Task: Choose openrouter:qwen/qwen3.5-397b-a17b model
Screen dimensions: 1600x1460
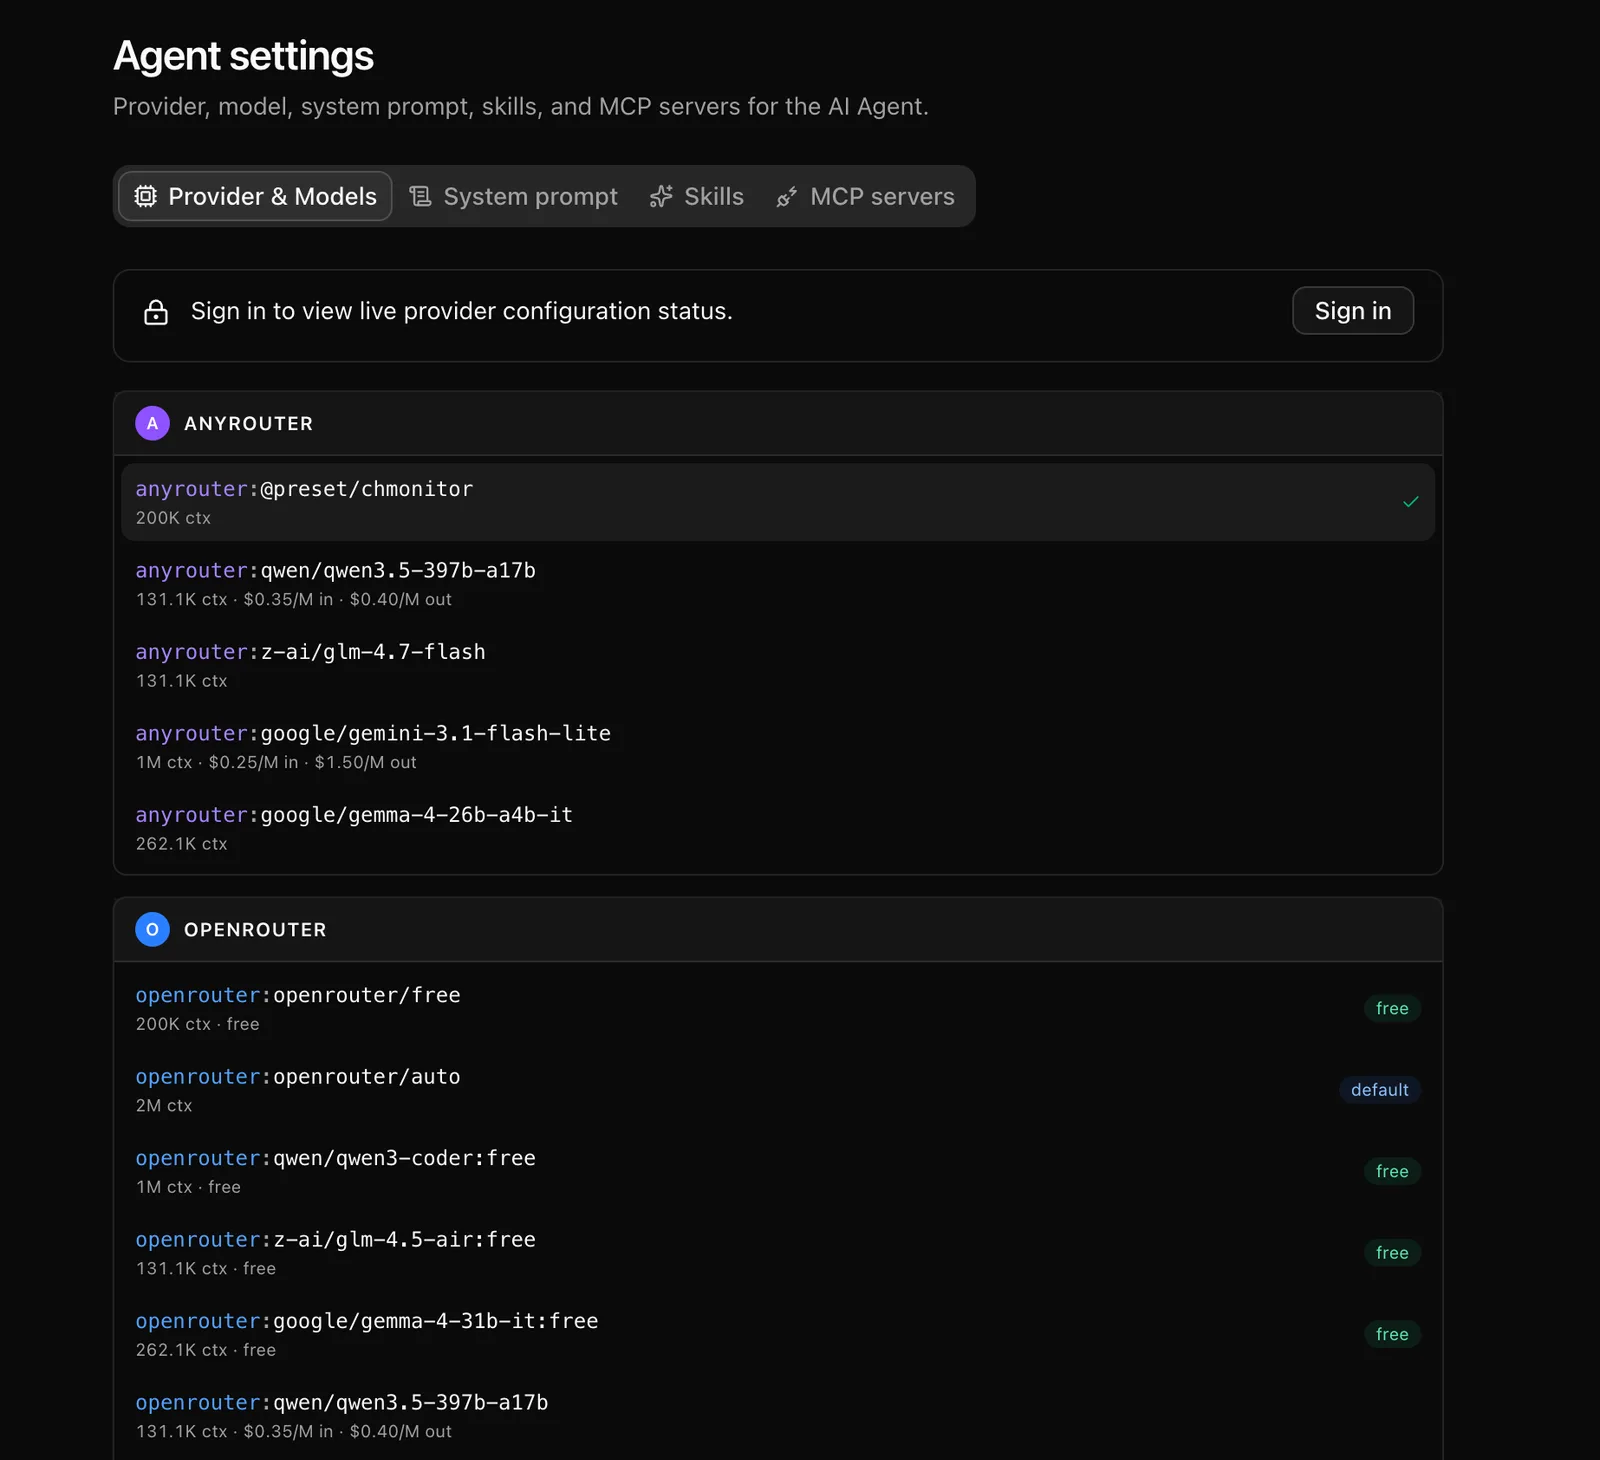Action: coord(778,1416)
